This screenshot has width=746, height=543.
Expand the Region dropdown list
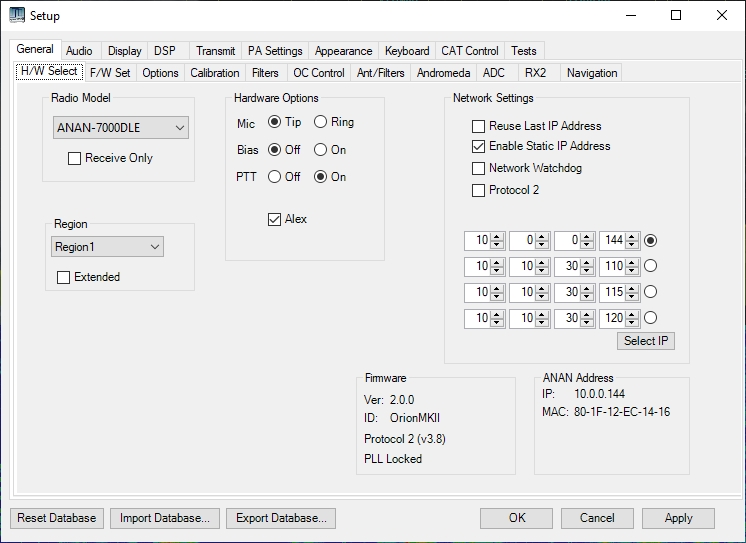tap(107, 247)
